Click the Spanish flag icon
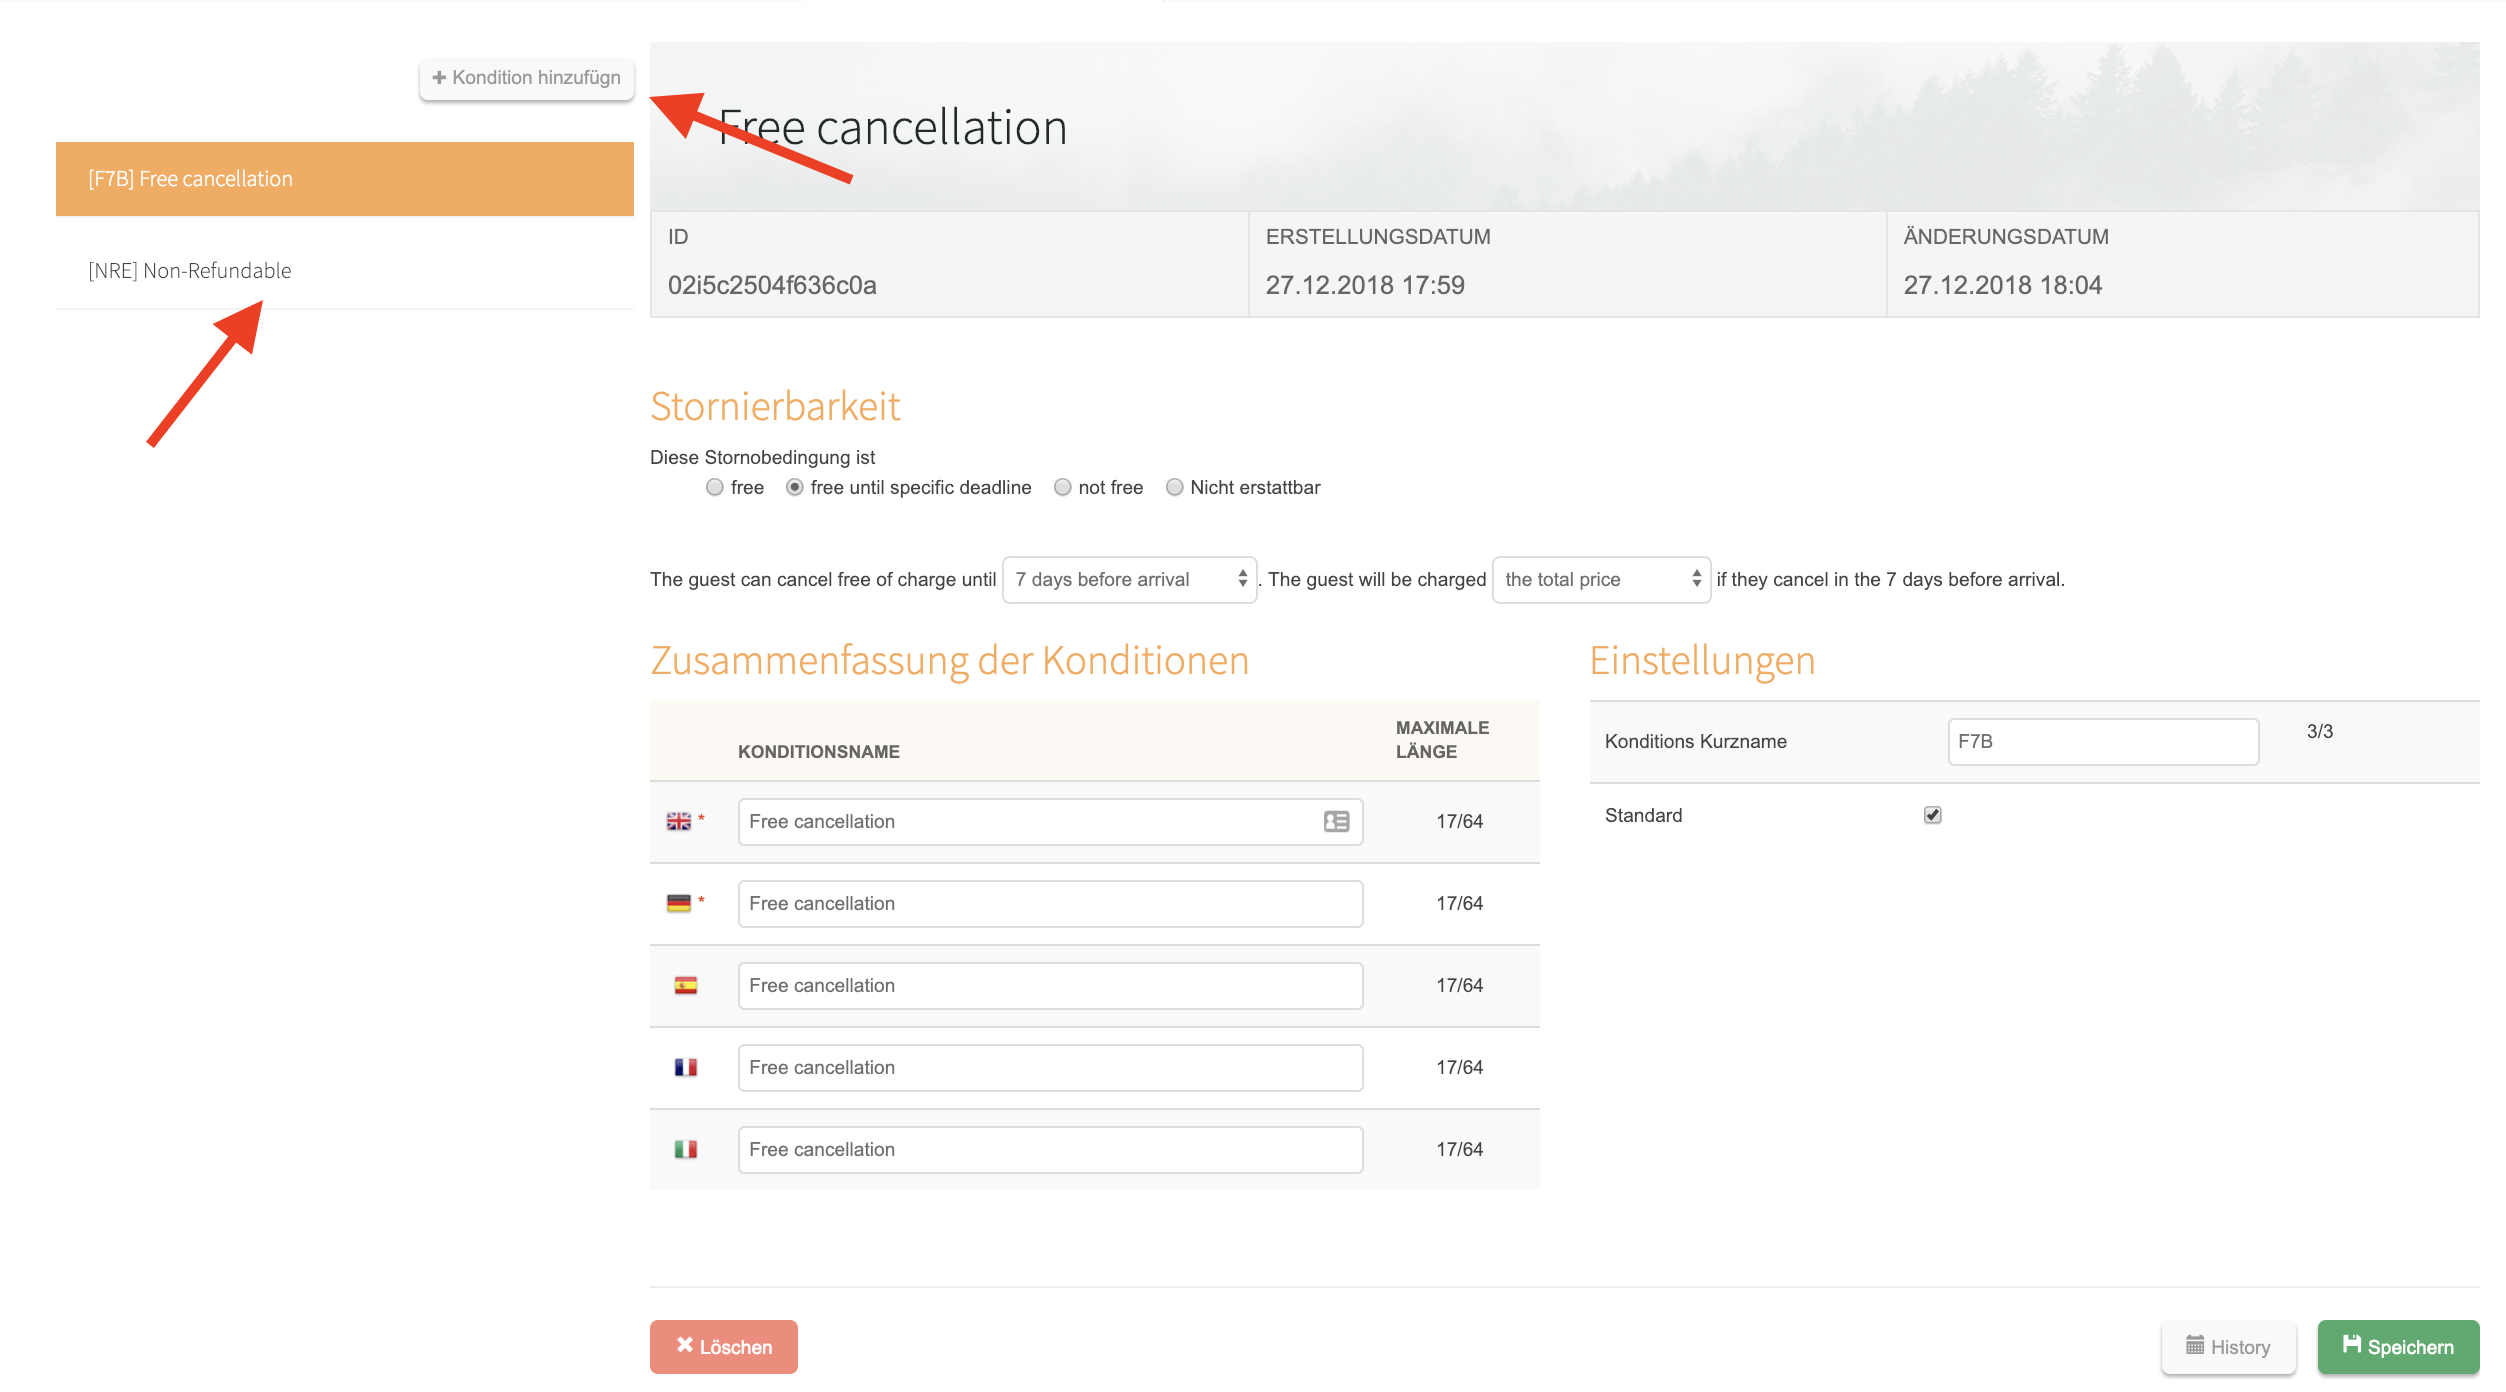This screenshot has height=1392, width=2506. coord(685,986)
